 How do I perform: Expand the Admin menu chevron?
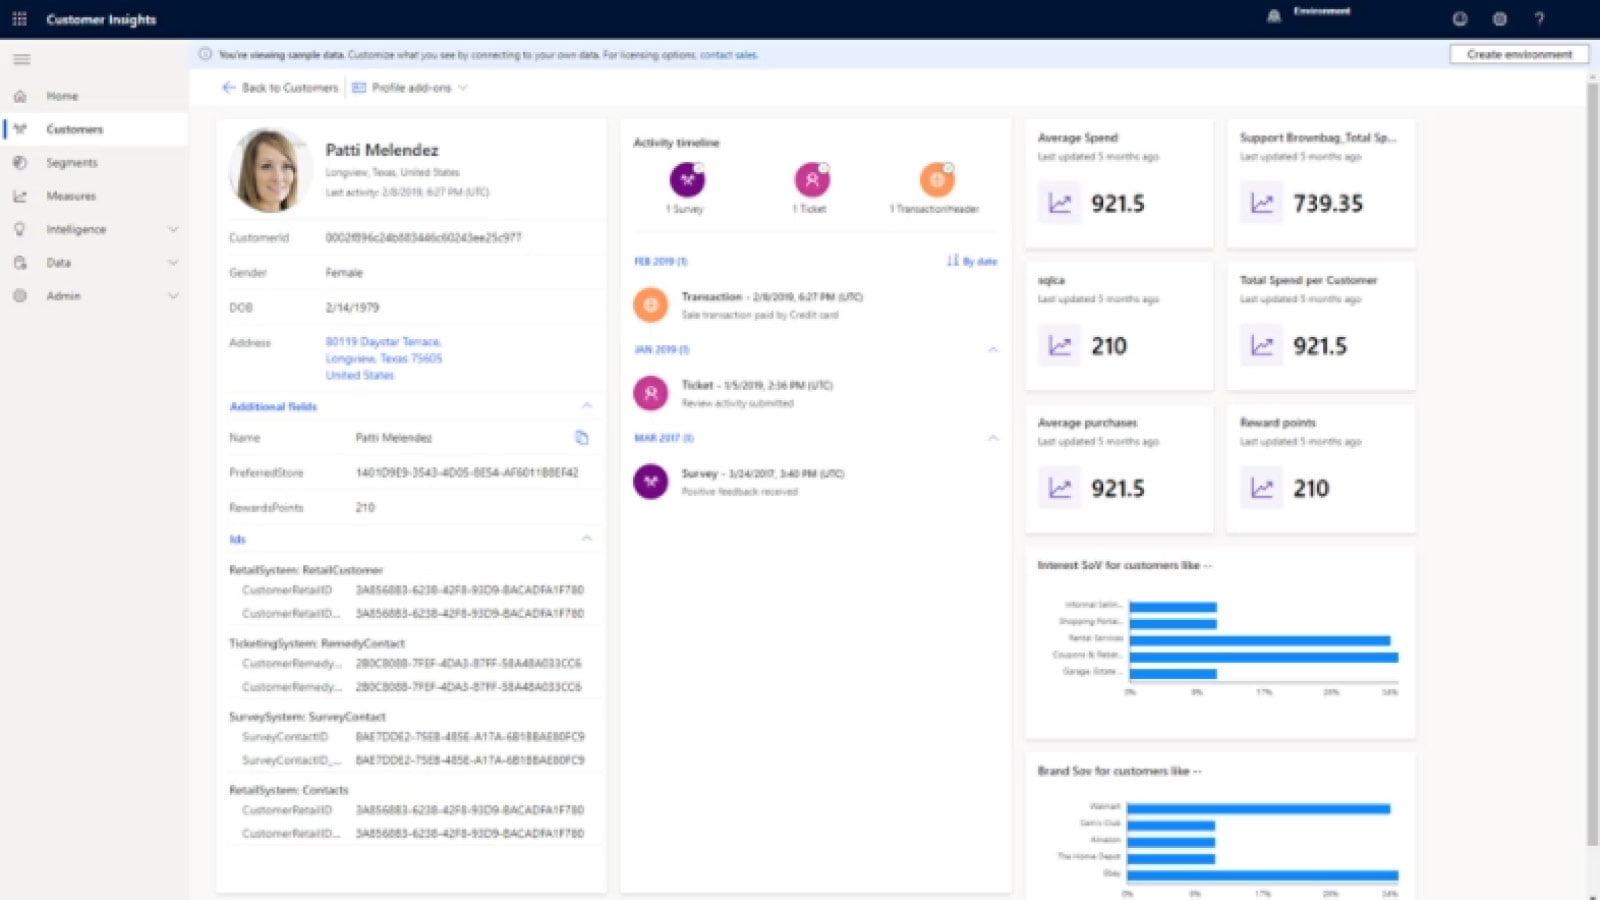coord(173,296)
